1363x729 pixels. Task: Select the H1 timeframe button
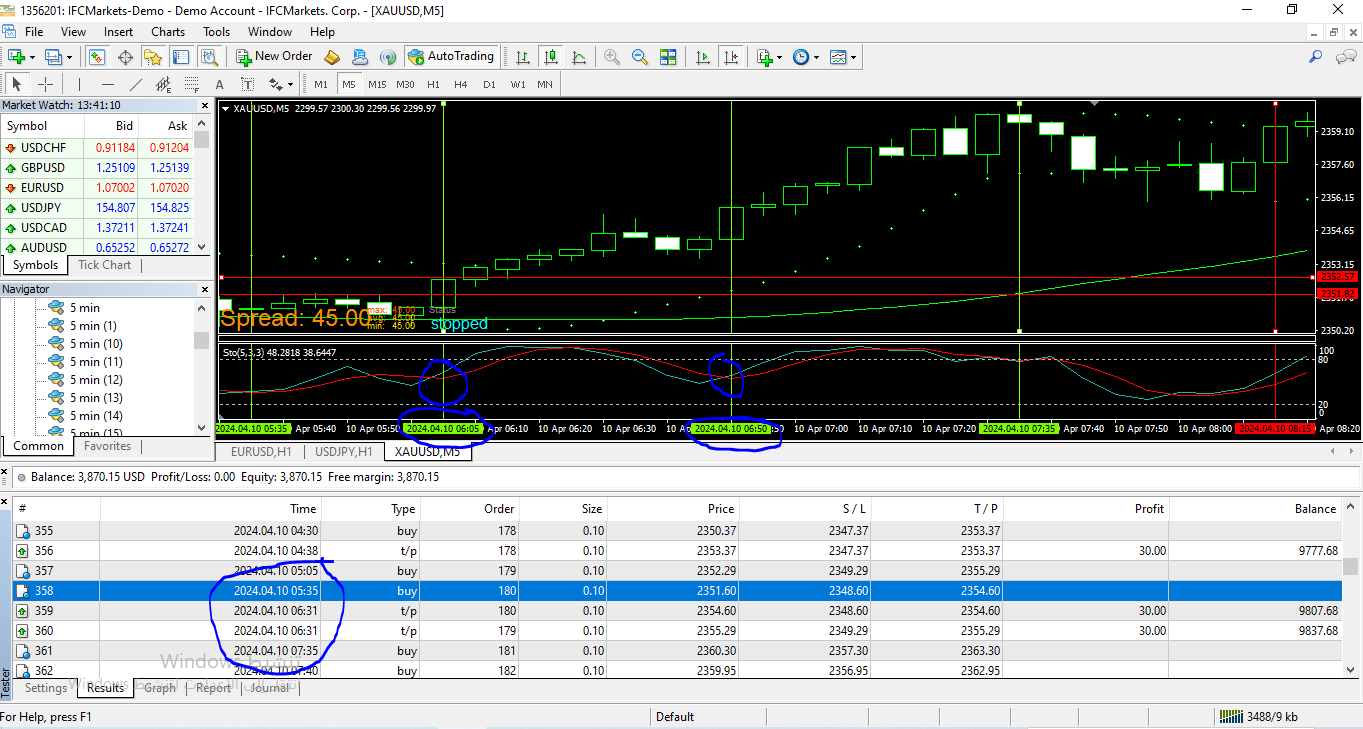pos(433,84)
